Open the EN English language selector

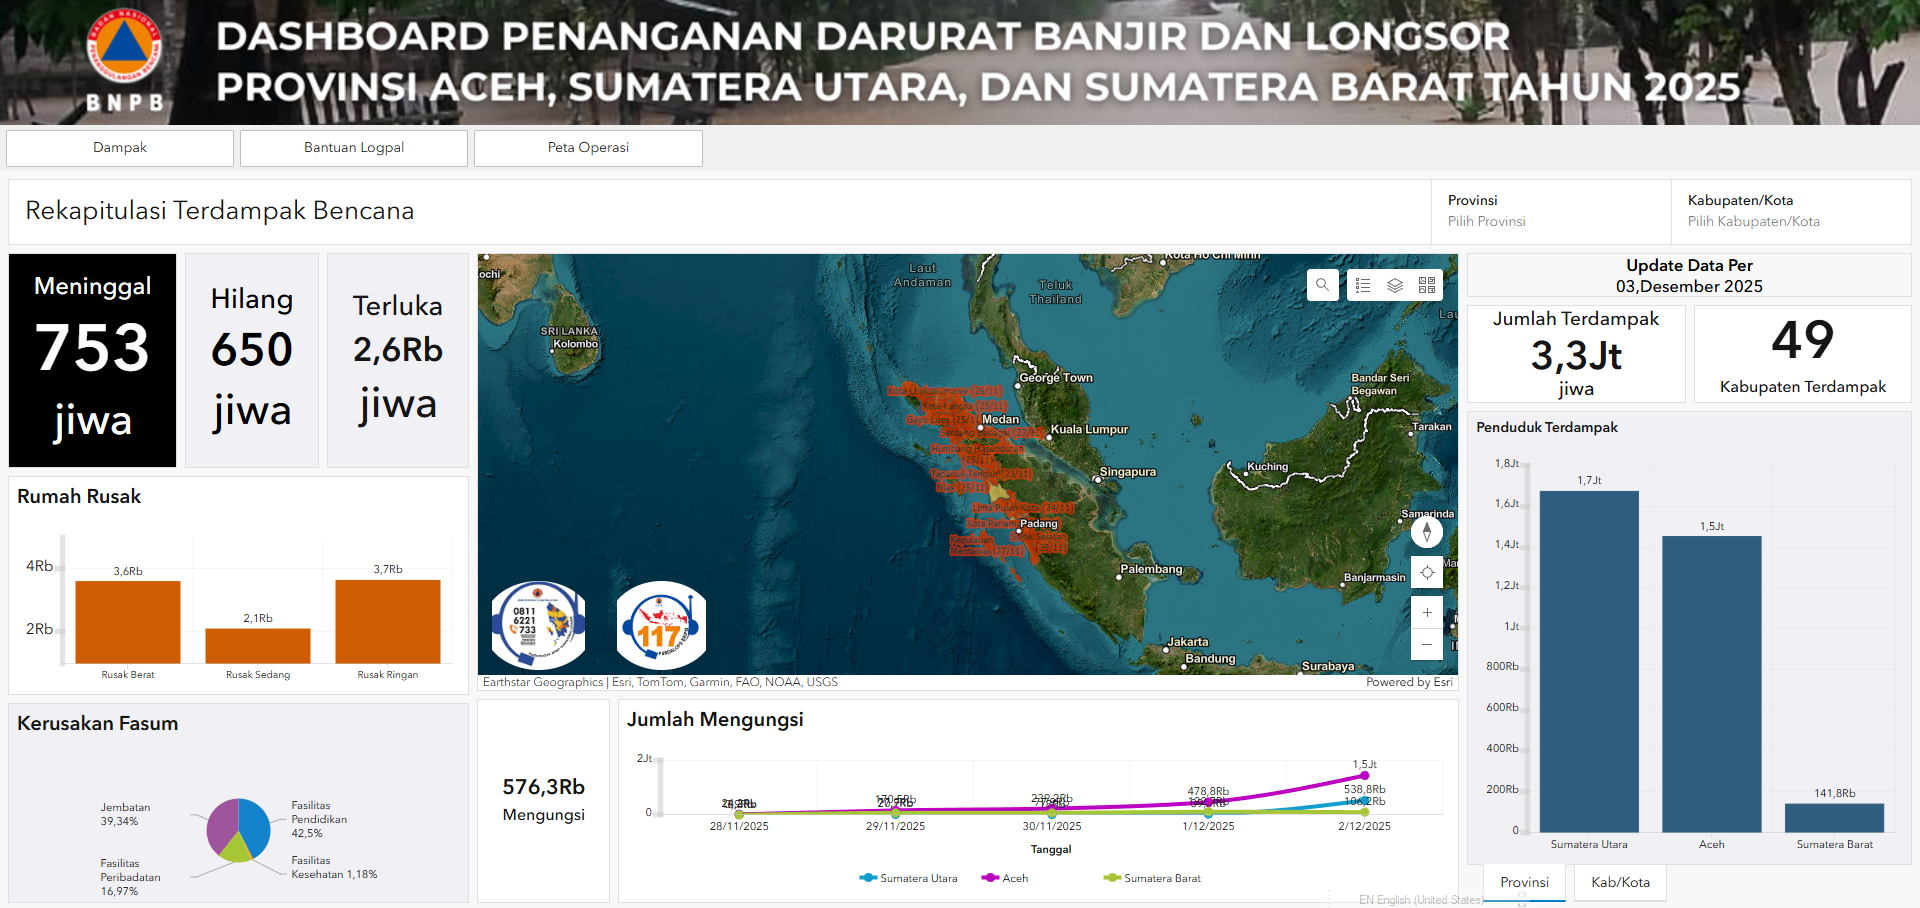pyautogui.click(x=1420, y=899)
